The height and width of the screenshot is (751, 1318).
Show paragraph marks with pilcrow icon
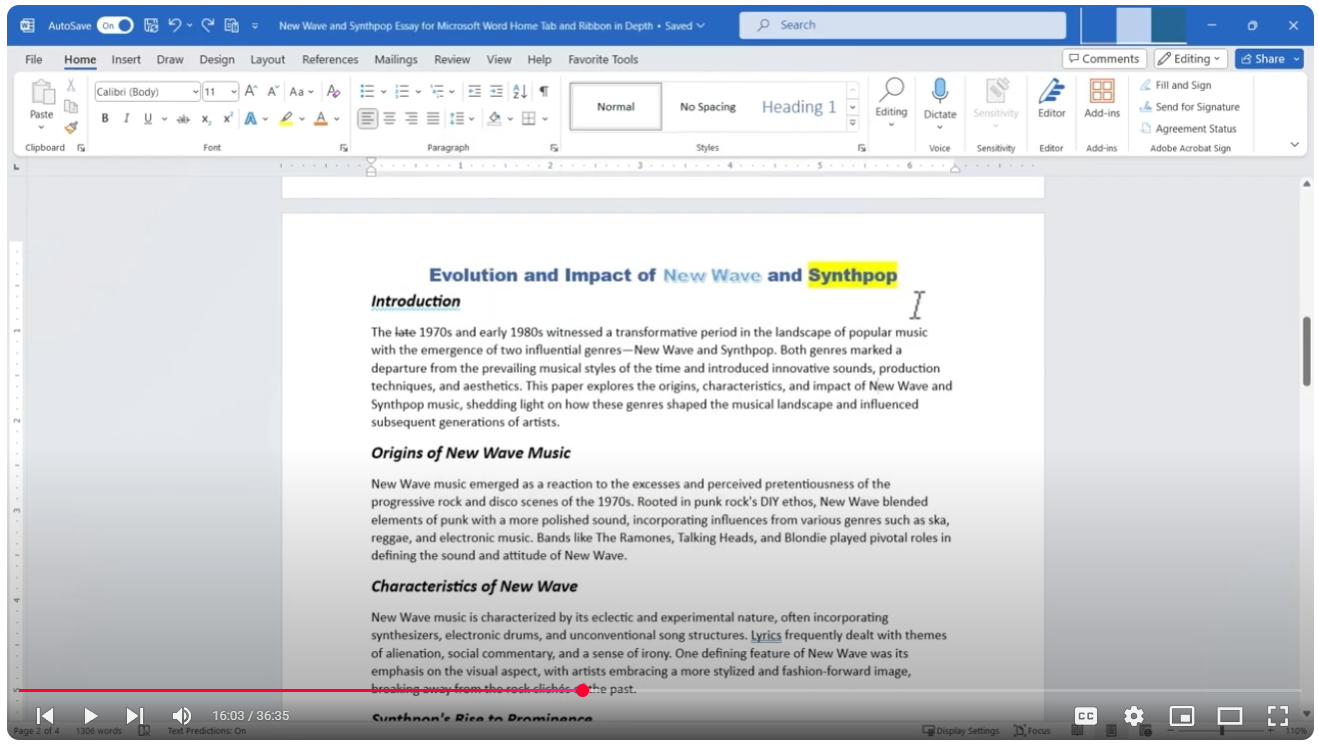point(544,92)
